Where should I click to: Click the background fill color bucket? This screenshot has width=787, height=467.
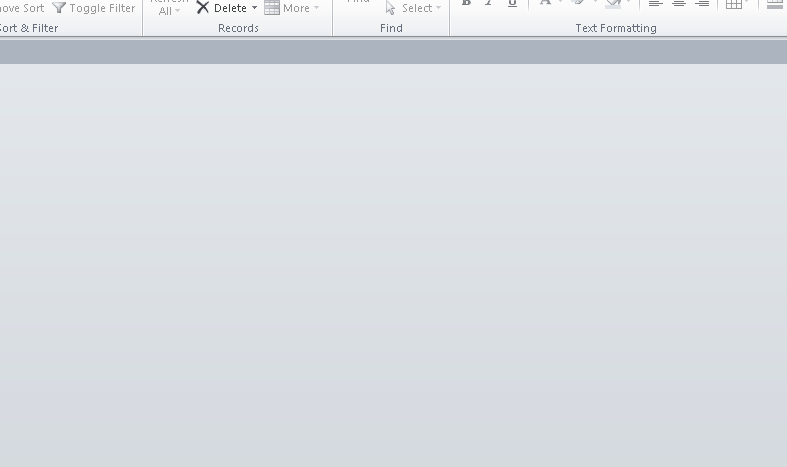coord(613,4)
